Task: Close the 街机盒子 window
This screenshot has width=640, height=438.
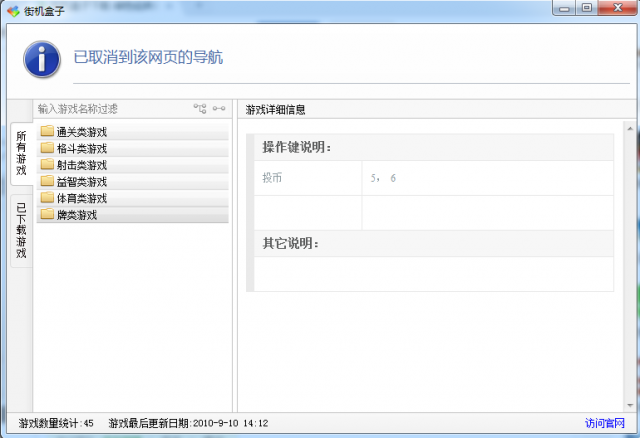Action: pyautogui.click(x=618, y=8)
